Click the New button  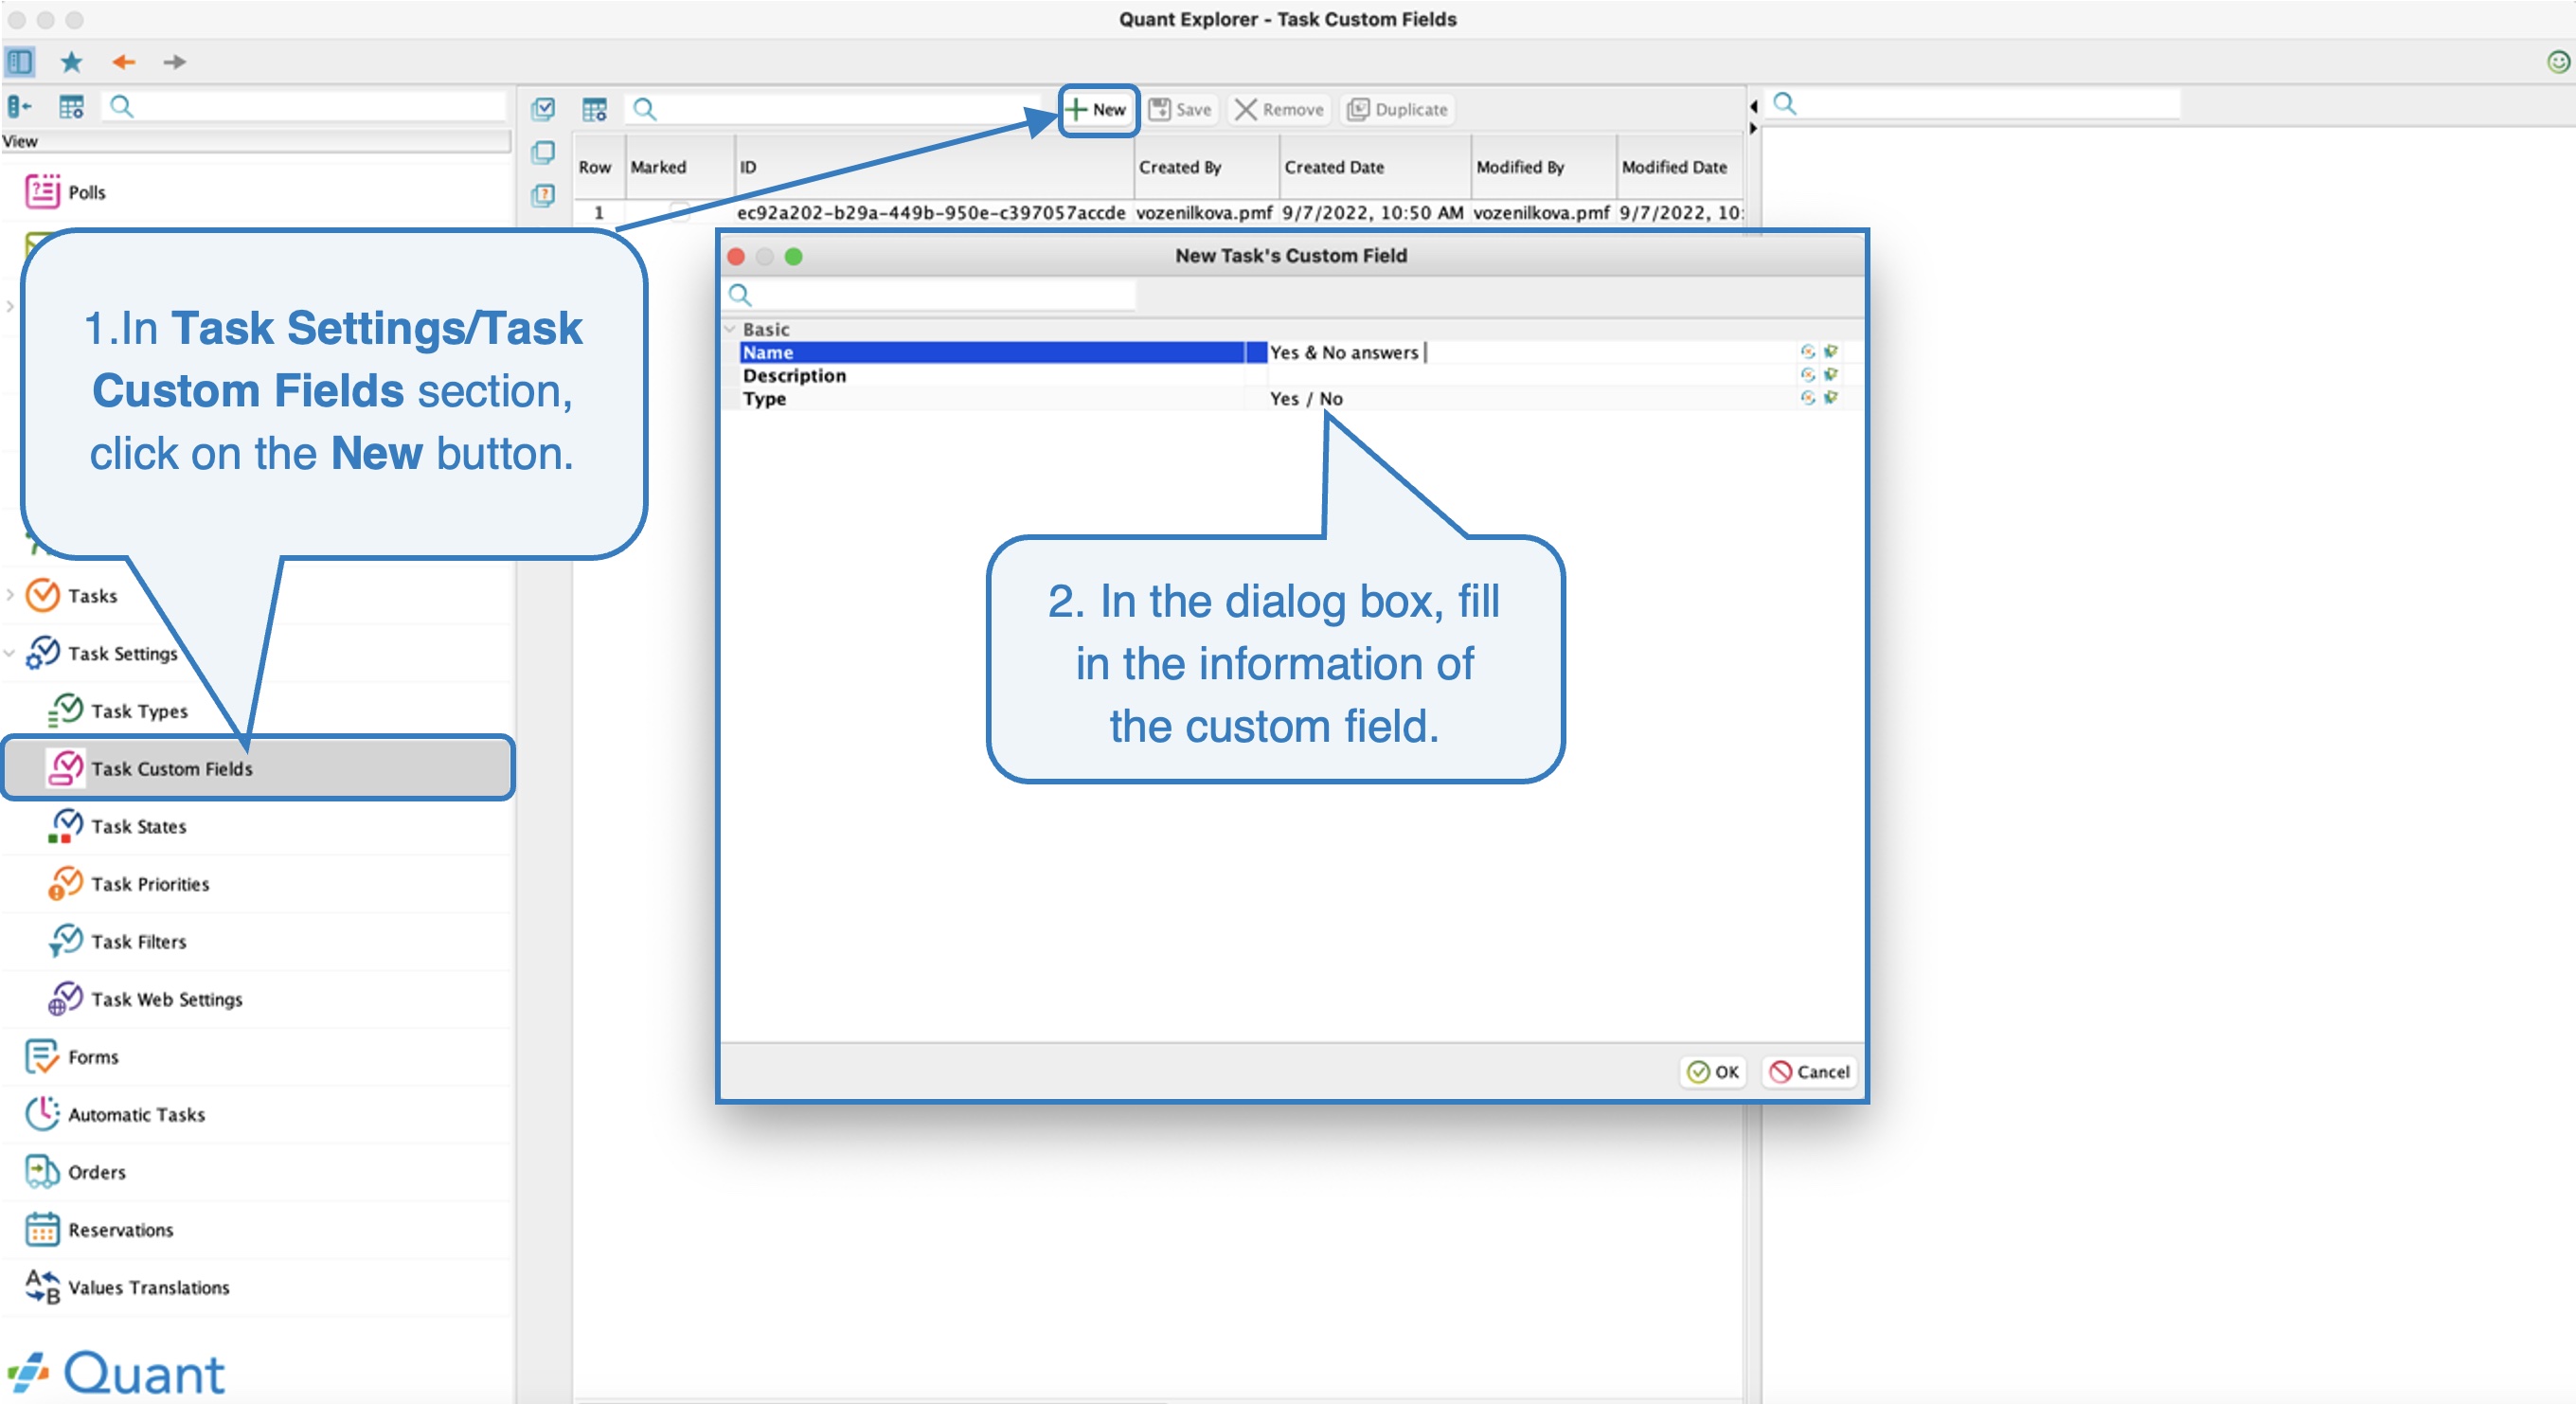[x=1098, y=109]
